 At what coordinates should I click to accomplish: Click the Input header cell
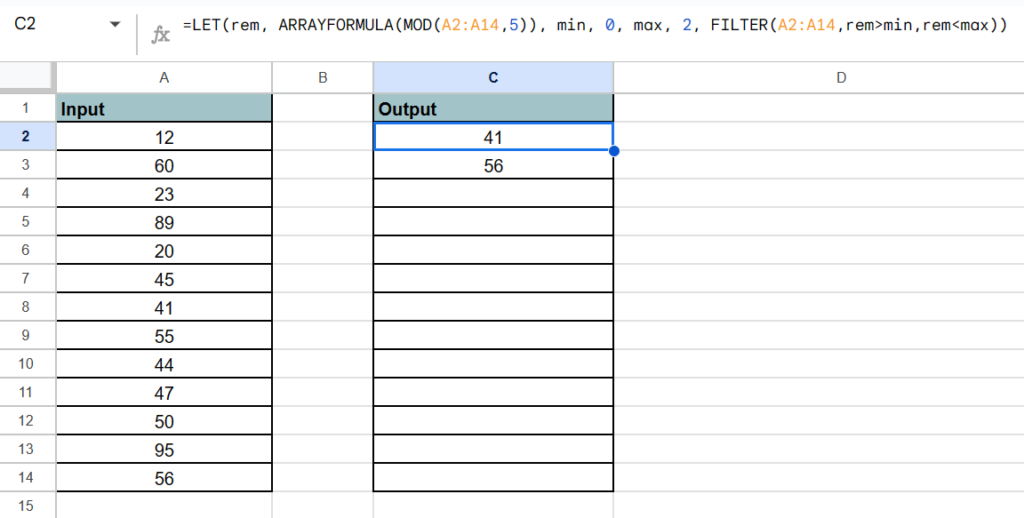(x=164, y=109)
